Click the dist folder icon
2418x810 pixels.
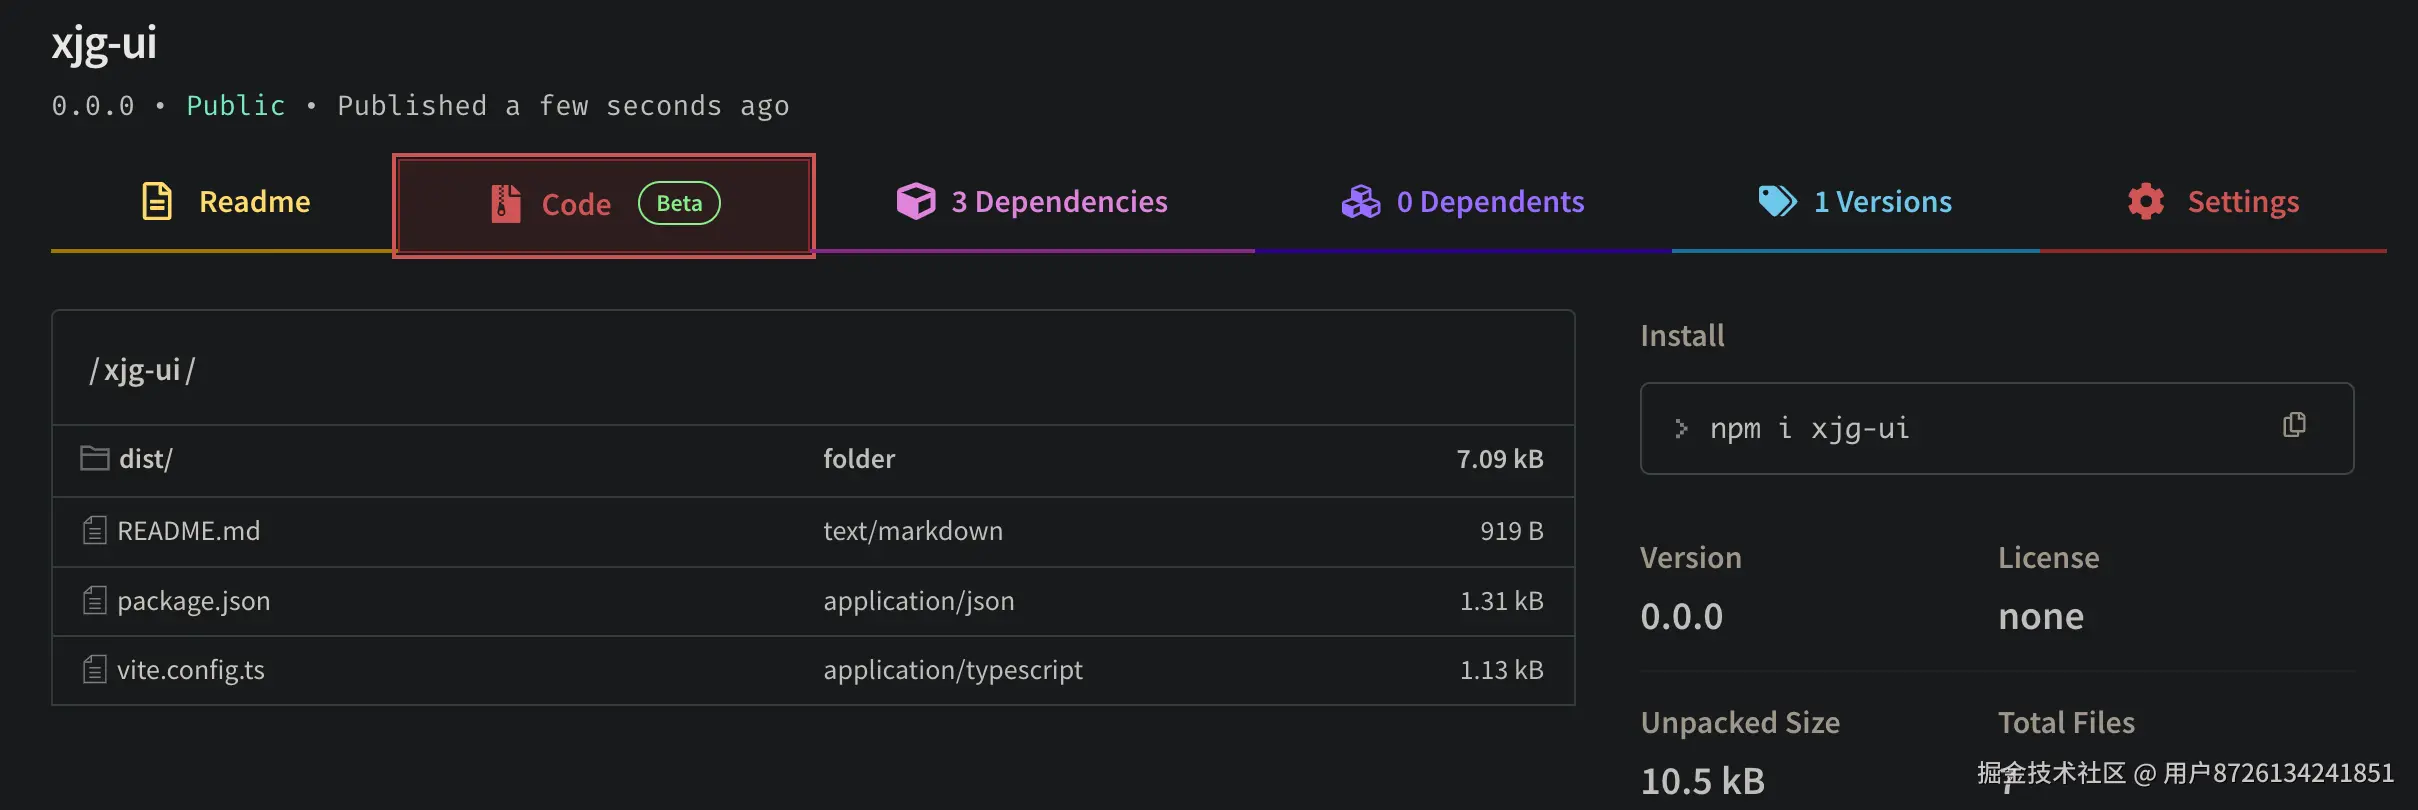pos(95,458)
